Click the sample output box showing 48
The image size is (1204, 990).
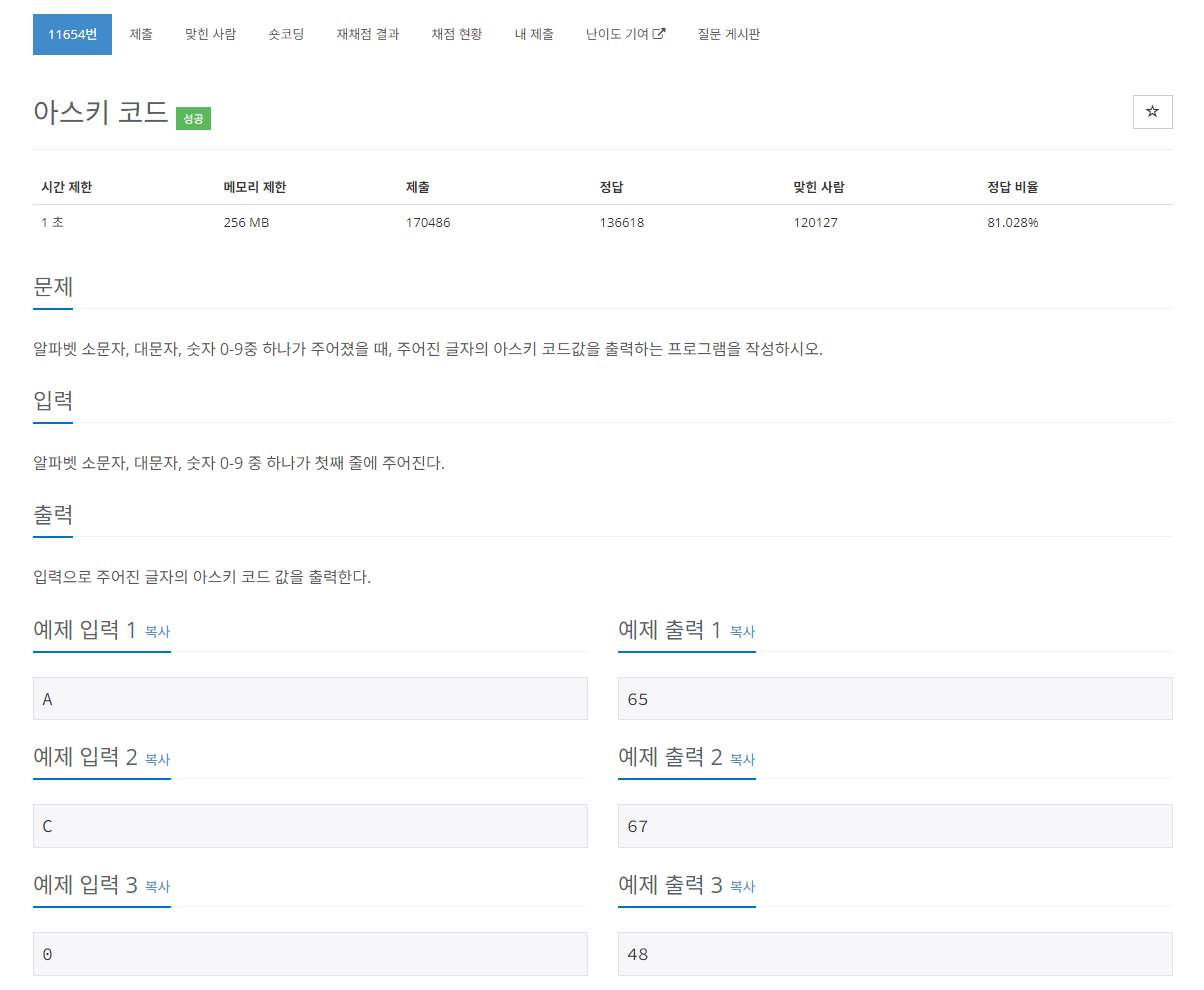click(x=895, y=954)
